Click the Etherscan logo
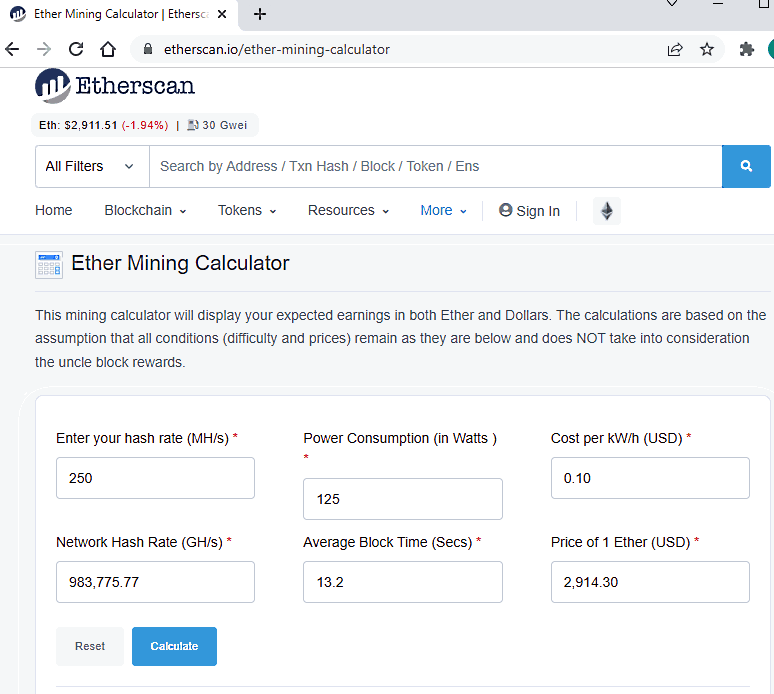This screenshot has height=694, width=774. coord(115,86)
